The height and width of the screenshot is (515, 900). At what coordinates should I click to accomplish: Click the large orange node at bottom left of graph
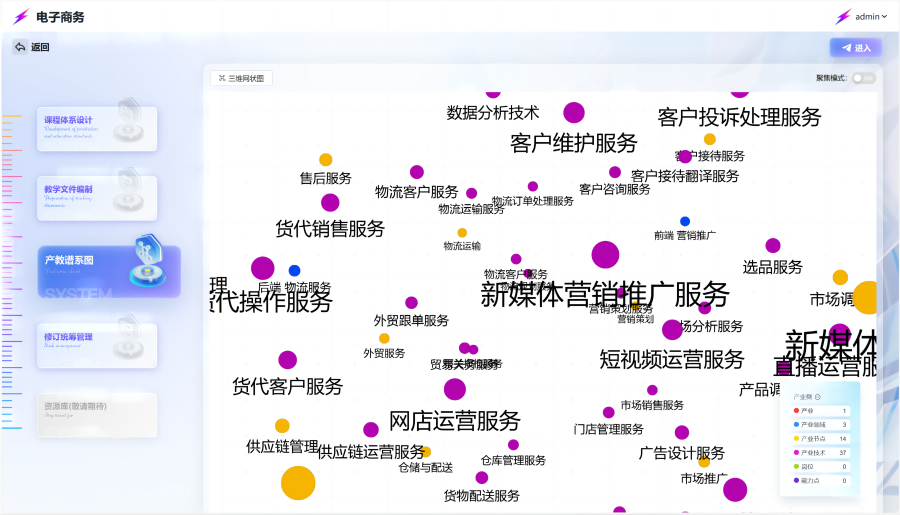point(298,482)
